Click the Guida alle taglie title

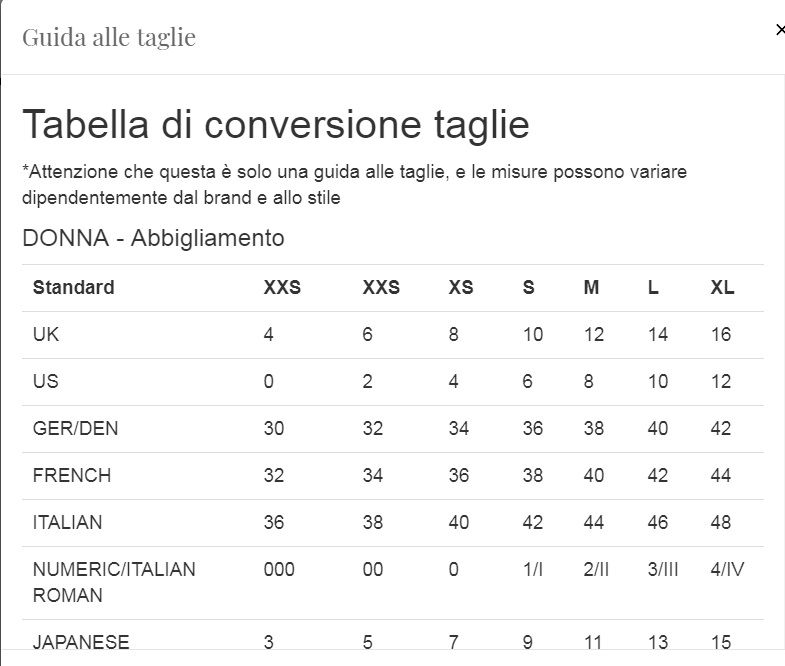coord(109,38)
